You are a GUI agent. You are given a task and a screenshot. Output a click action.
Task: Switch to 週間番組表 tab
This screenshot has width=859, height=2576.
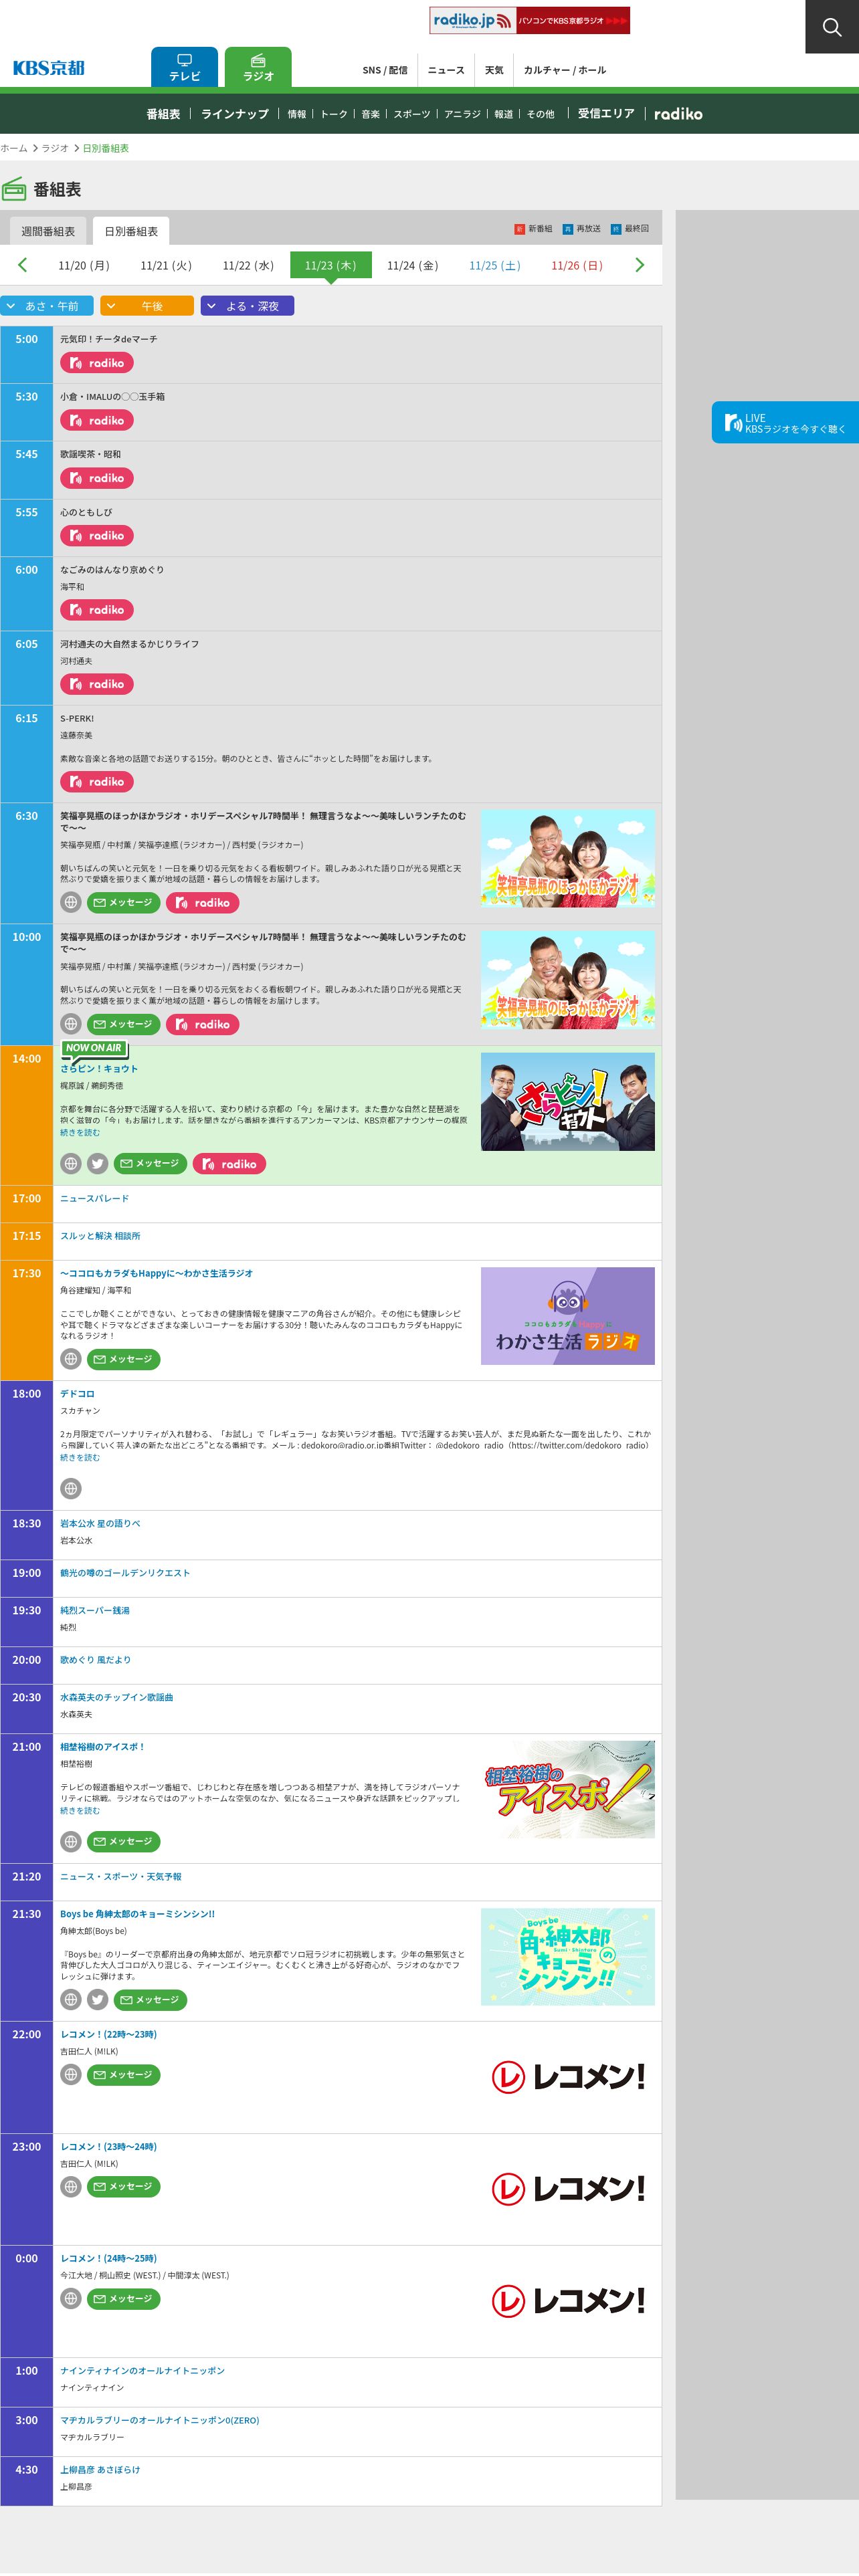coord(48,231)
